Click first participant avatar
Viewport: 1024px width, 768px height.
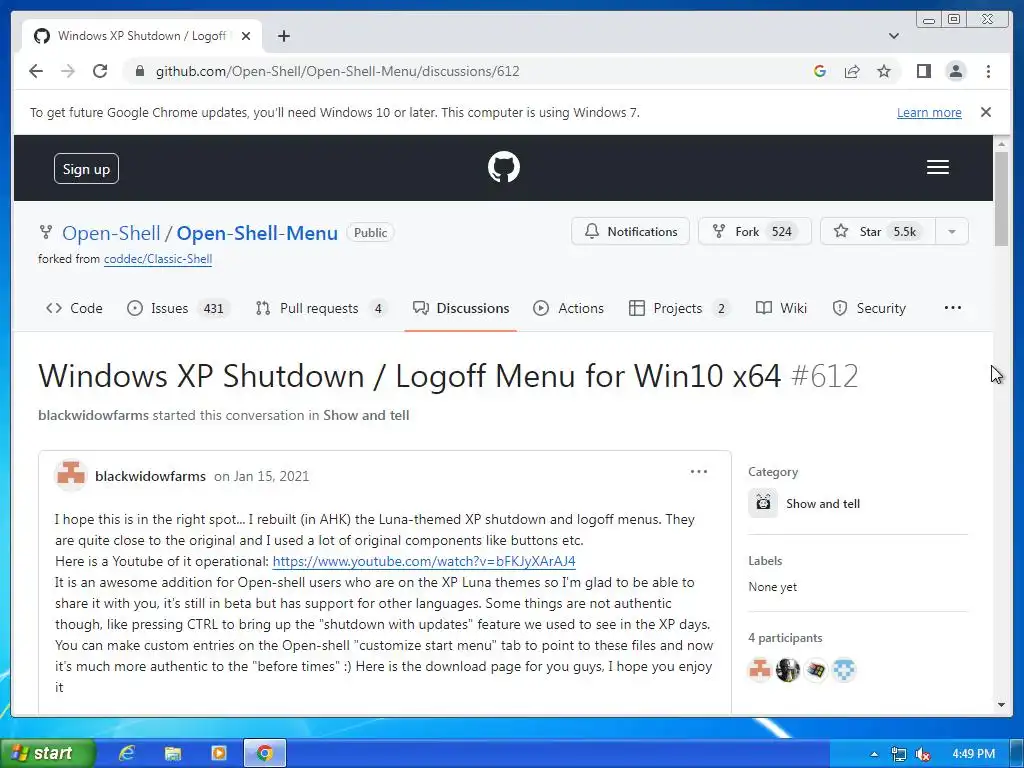point(760,669)
